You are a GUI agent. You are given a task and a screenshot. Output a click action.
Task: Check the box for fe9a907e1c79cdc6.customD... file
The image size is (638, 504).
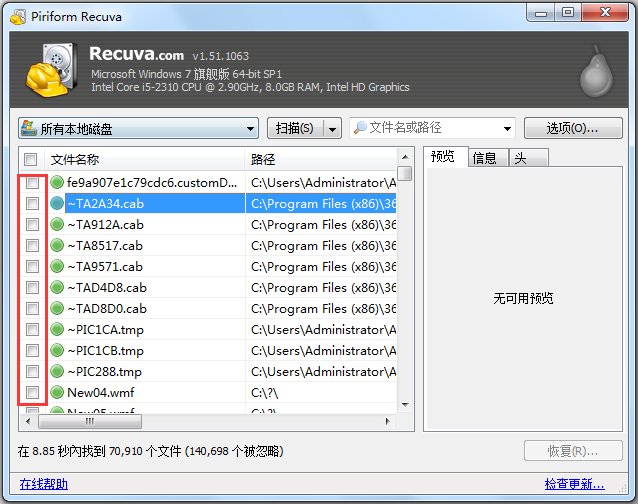point(32,182)
